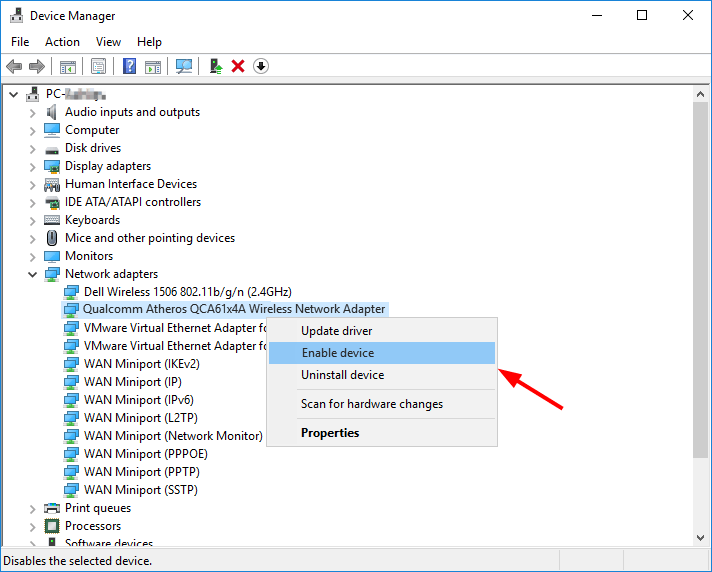Image resolution: width=712 pixels, height=572 pixels.
Task: Click the down arrow toolbar icon
Action: click(261, 66)
